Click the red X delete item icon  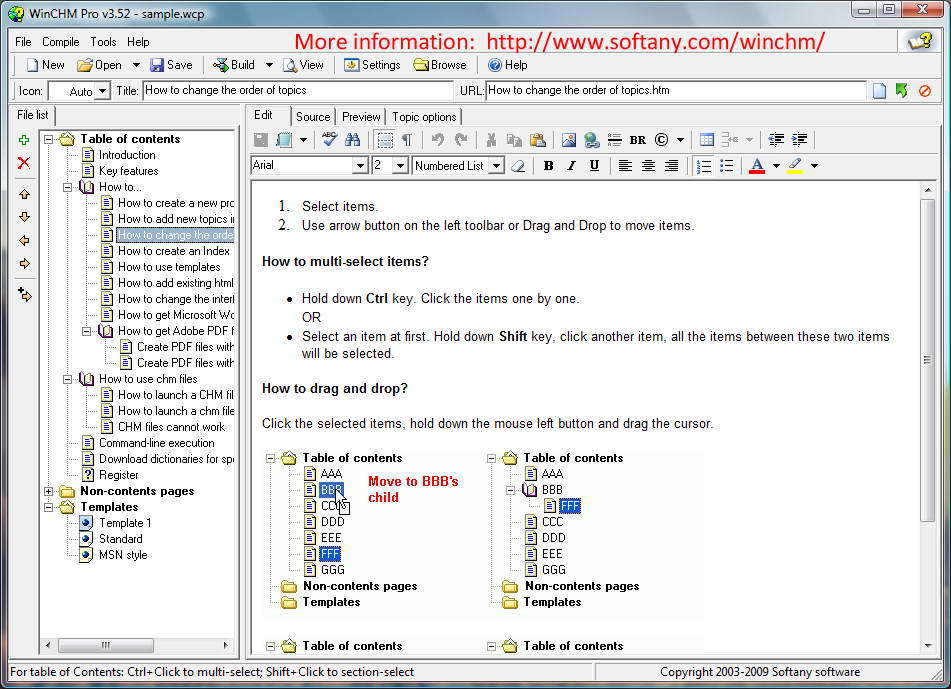tap(24, 163)
